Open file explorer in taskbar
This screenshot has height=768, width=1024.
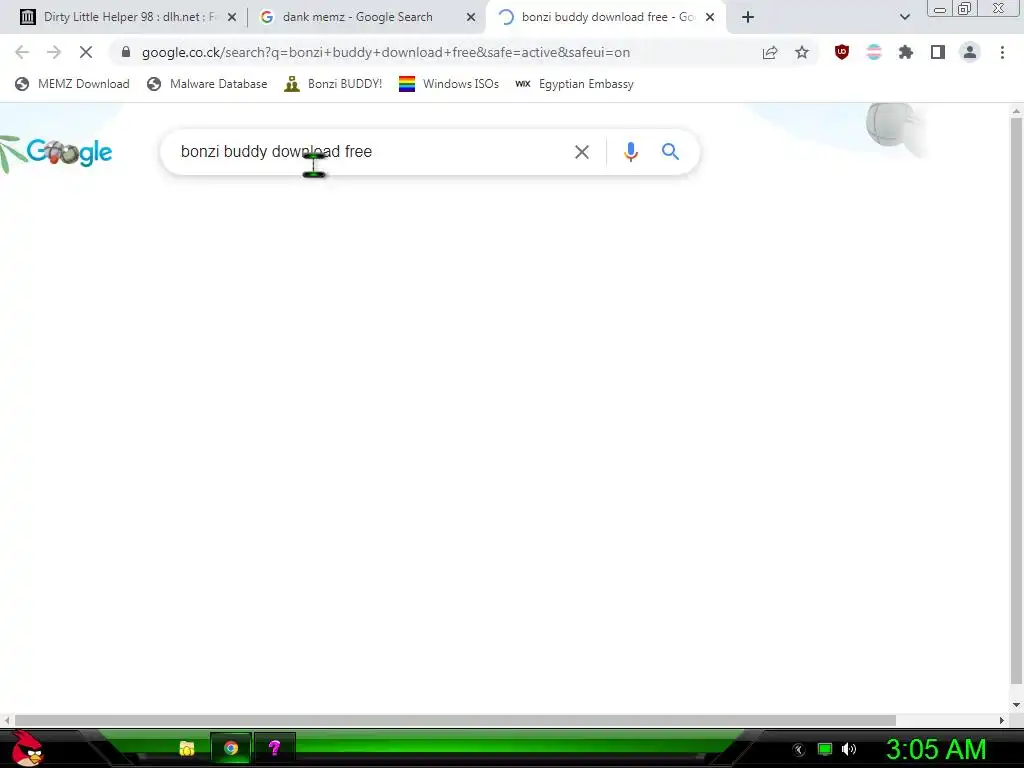pos(187,748)
